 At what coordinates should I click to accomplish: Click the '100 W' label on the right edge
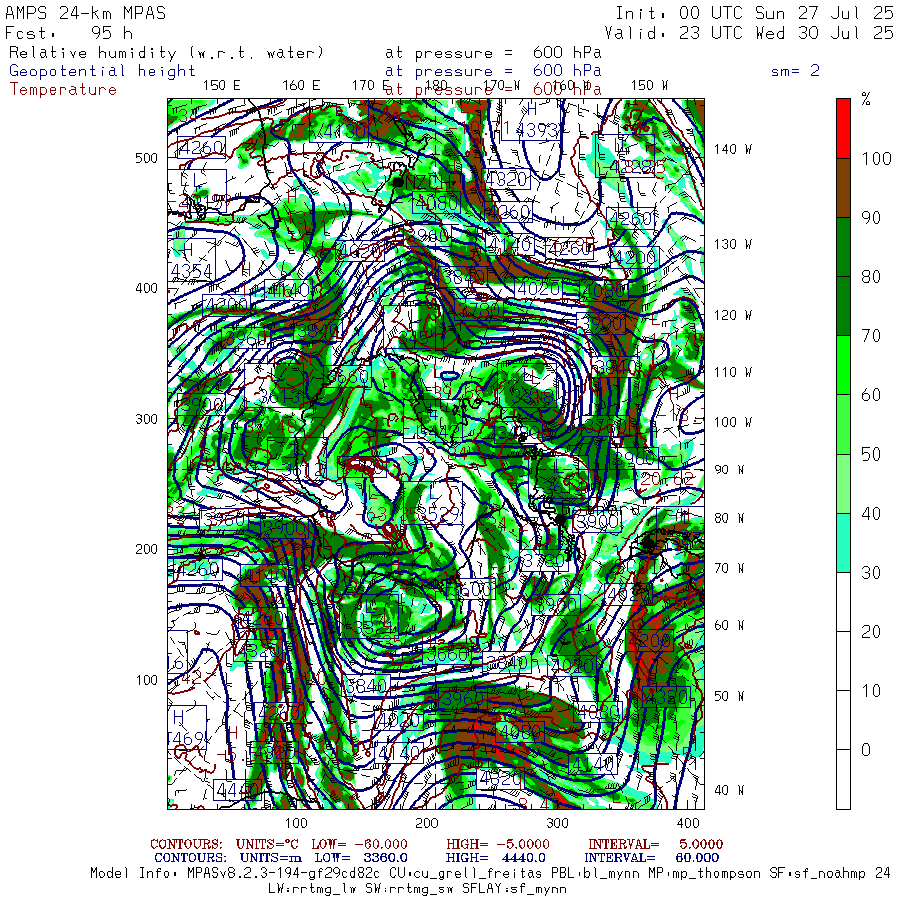(732, 422)
